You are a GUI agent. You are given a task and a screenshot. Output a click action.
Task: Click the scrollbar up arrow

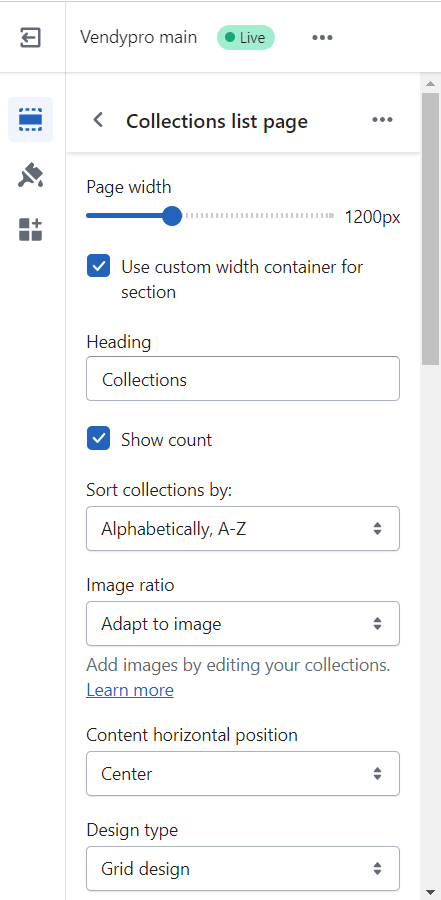tap(430, 84)
